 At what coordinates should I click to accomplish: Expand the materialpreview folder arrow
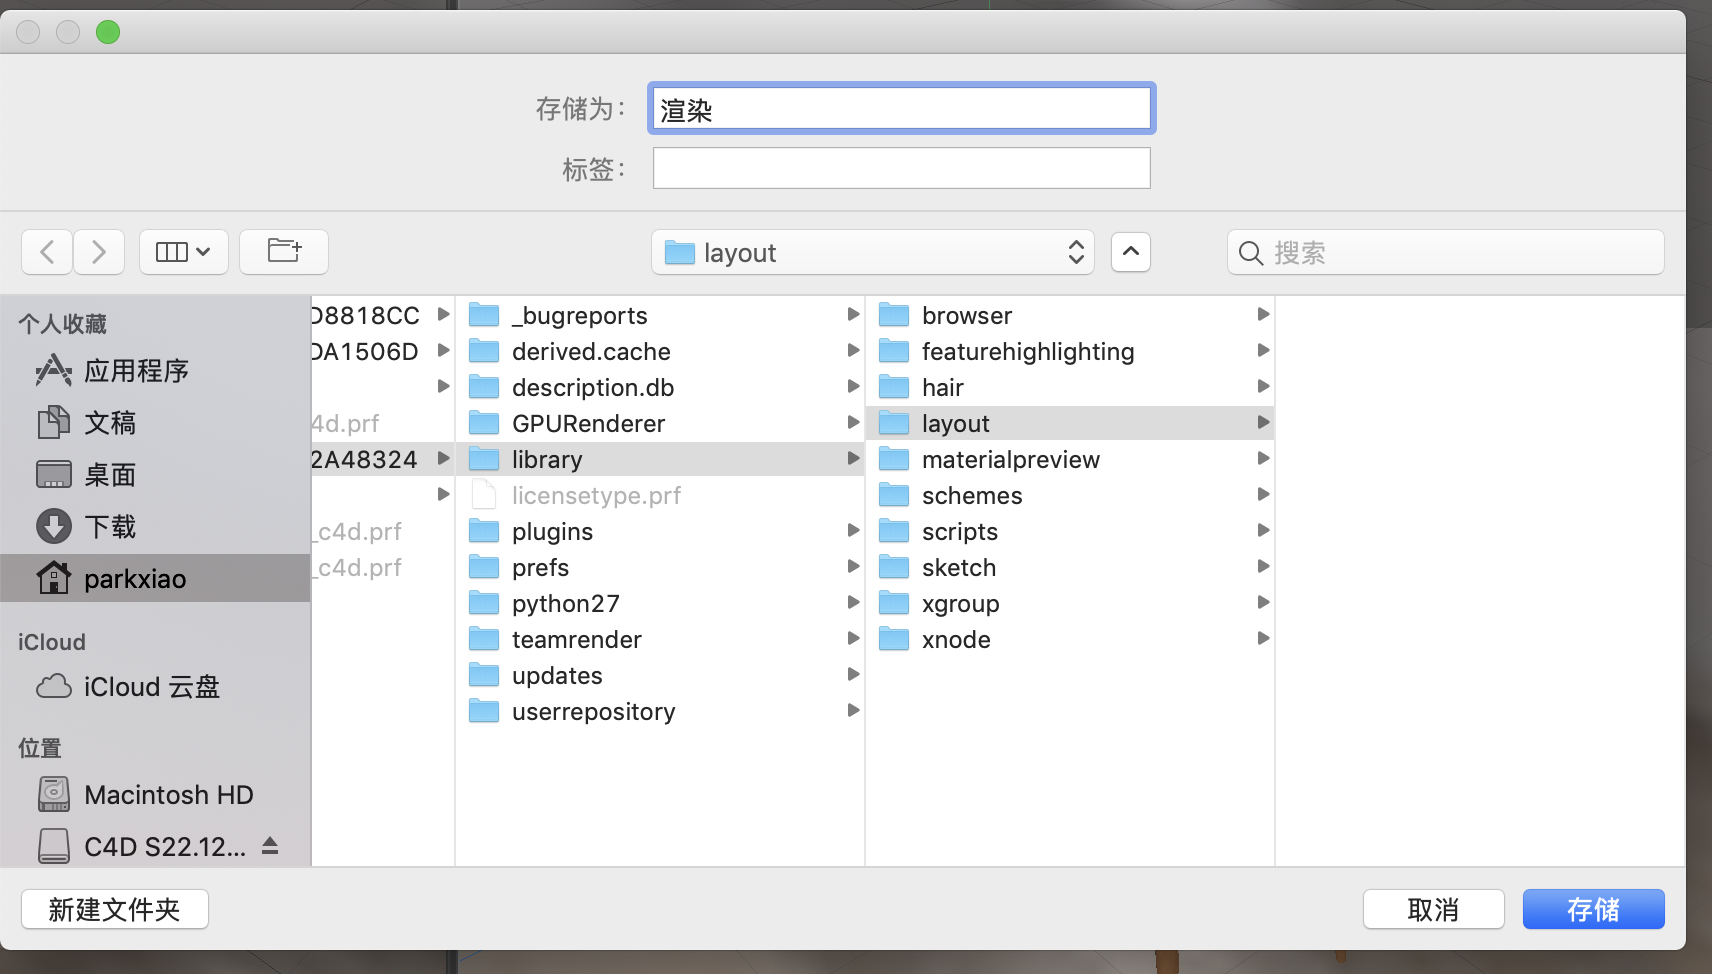(x=1263, y=458)
